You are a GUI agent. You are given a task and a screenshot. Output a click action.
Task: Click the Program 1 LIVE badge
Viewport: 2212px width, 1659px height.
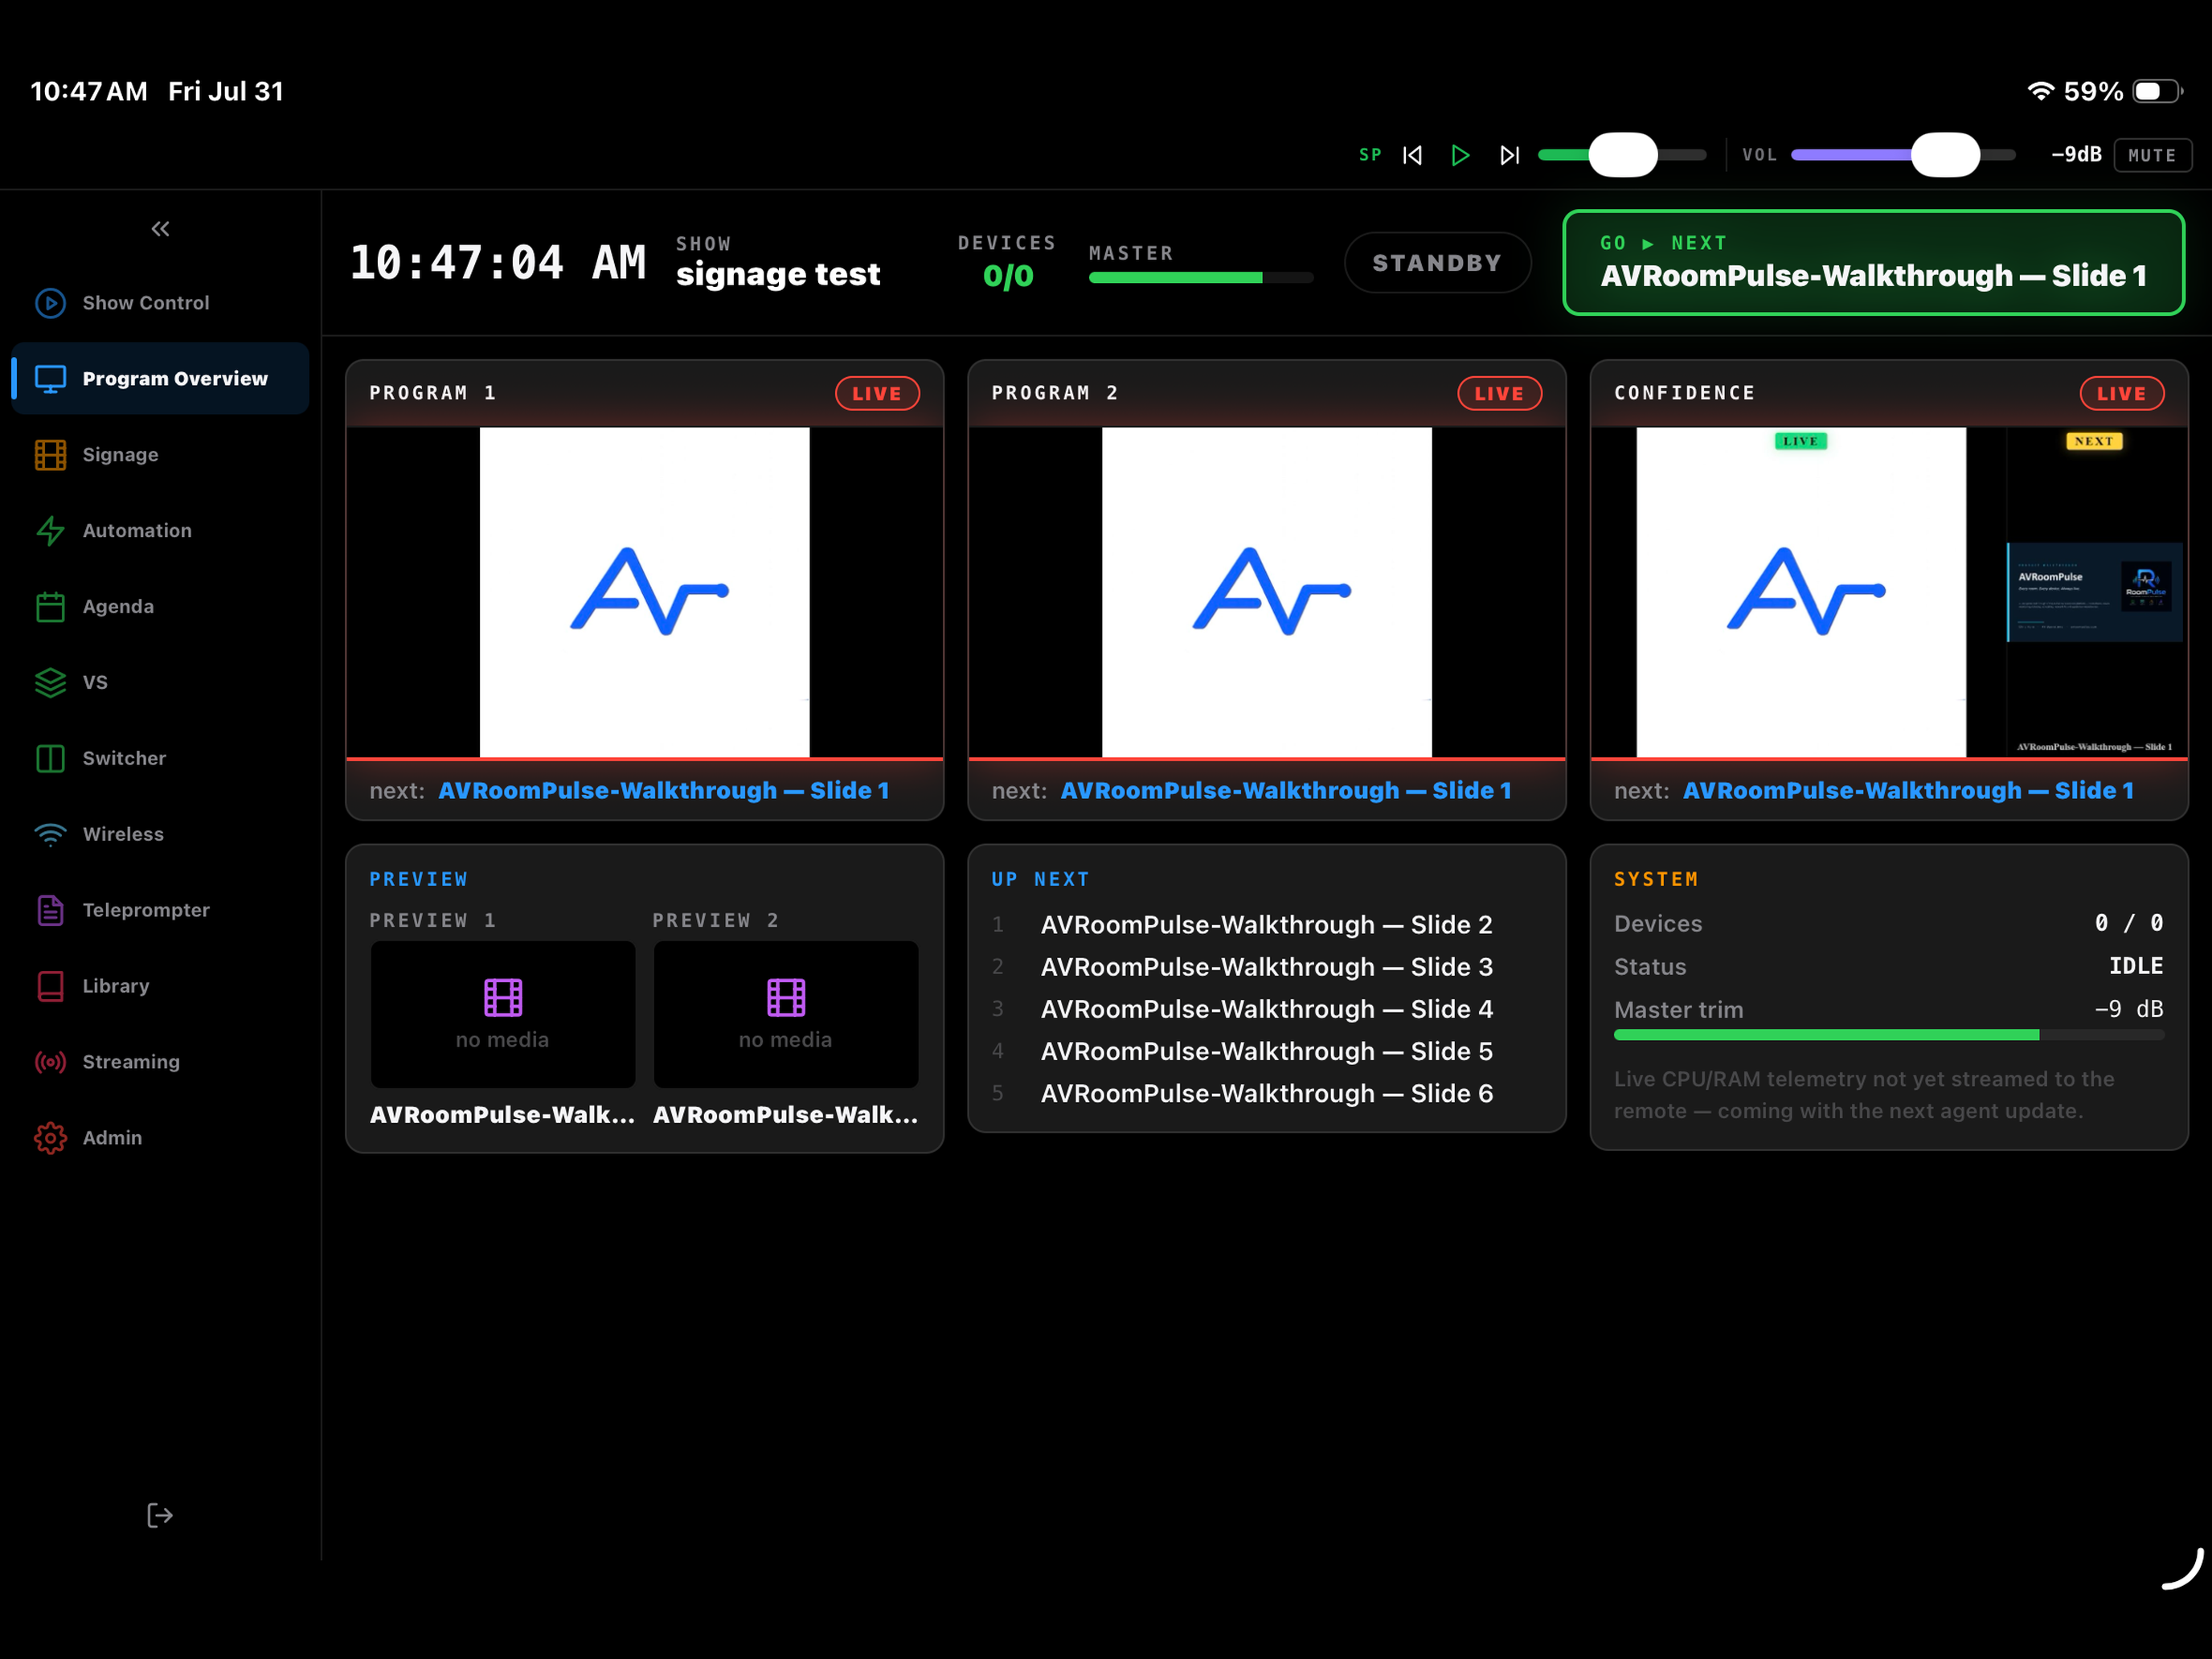(x=877, y=394)
